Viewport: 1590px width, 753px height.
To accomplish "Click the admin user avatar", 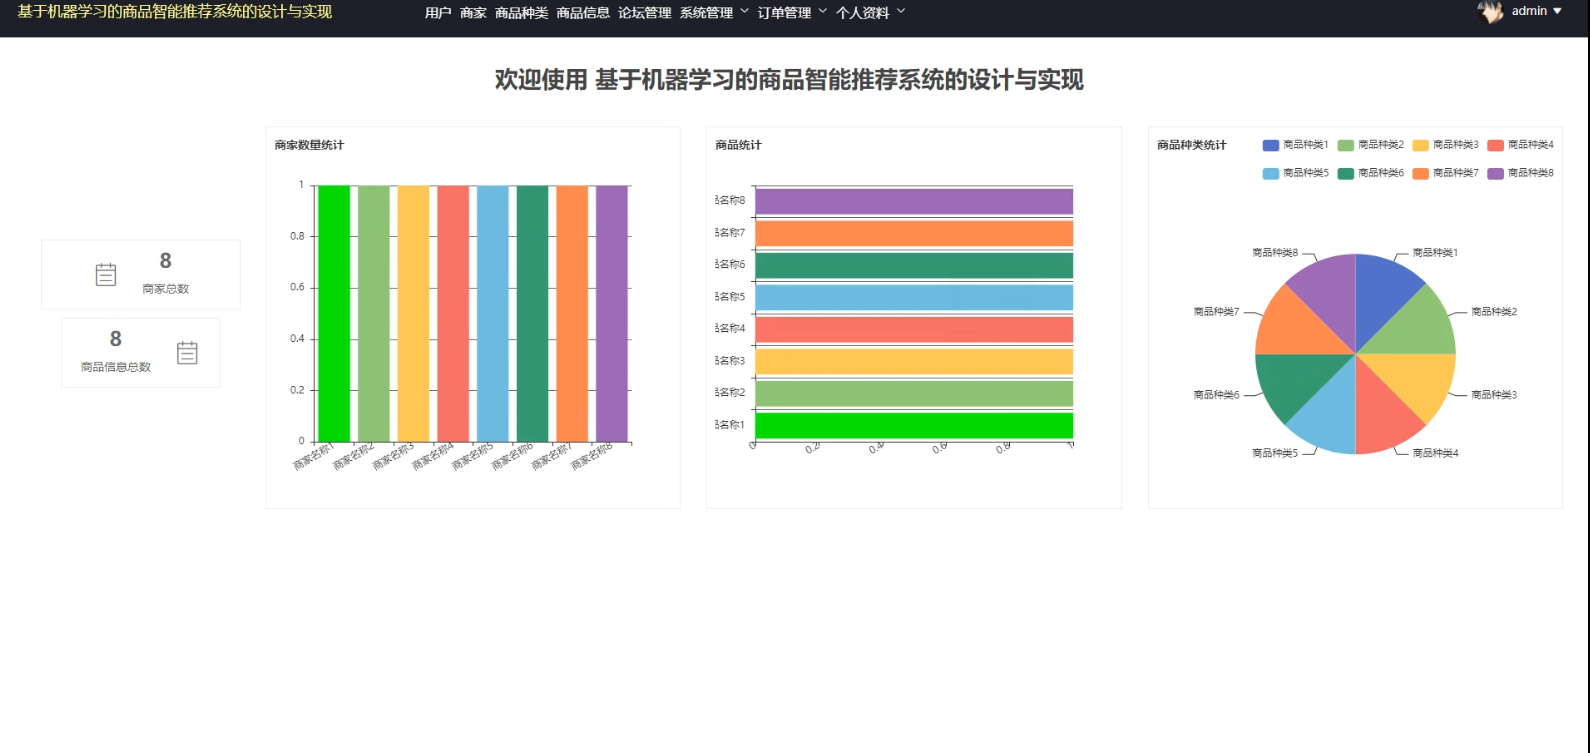I will click(1490, 12).
